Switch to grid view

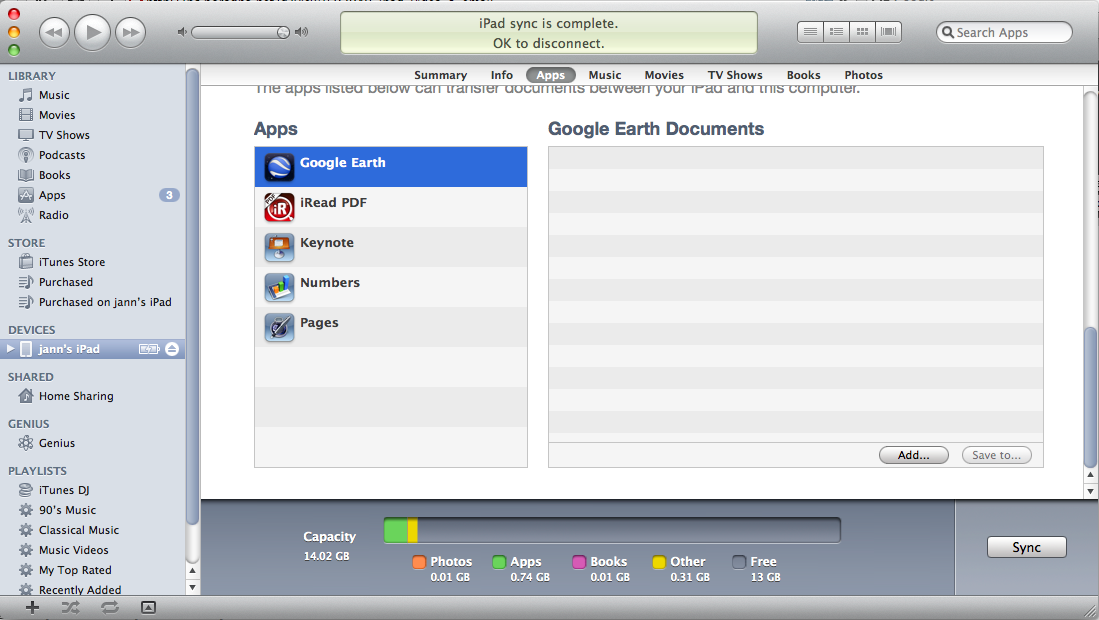click(863, 32)
